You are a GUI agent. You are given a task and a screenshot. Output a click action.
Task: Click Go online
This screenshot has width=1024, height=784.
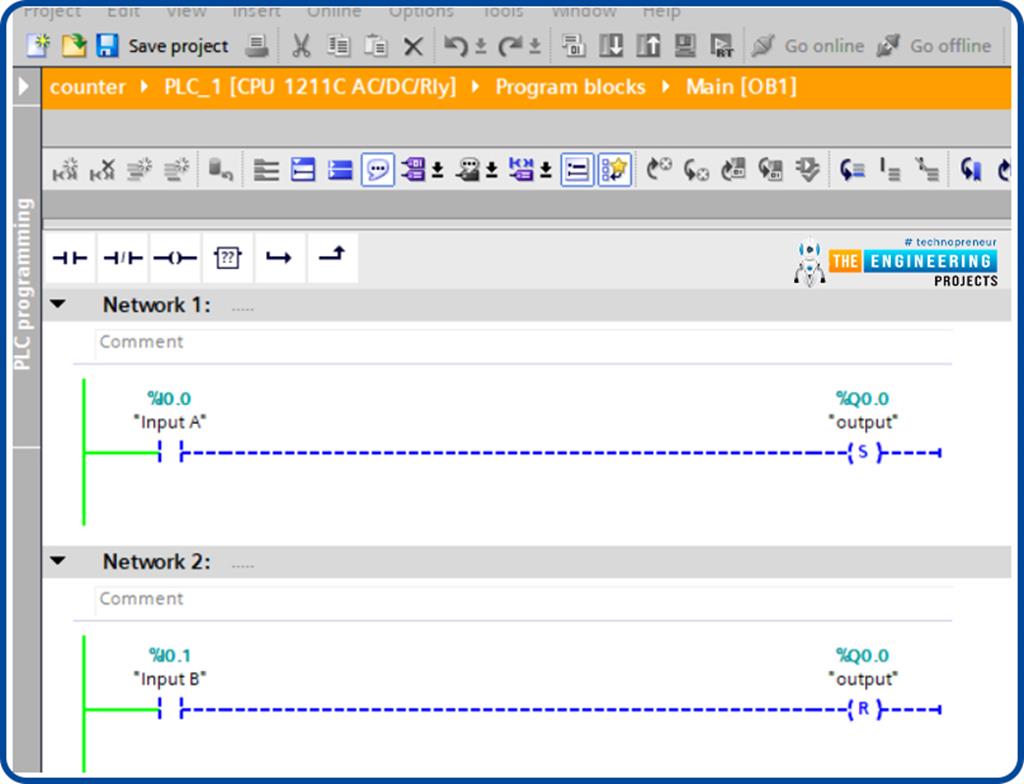pos(808,46)
